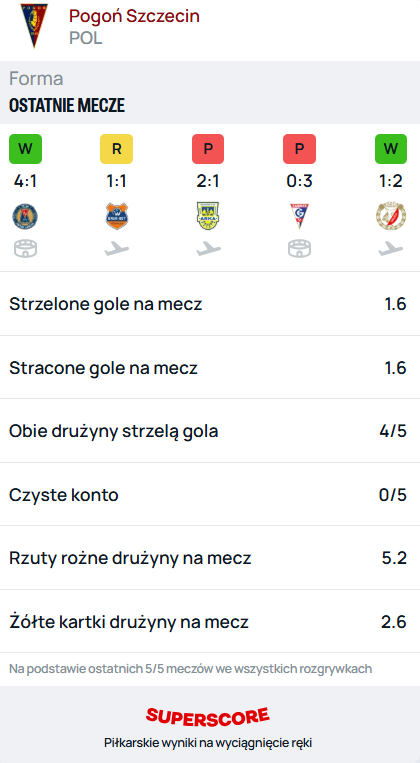Select the yellow R draw badge
Image resolution: width=420 pixels, height=763 pixels.
(x=116, y=149)
